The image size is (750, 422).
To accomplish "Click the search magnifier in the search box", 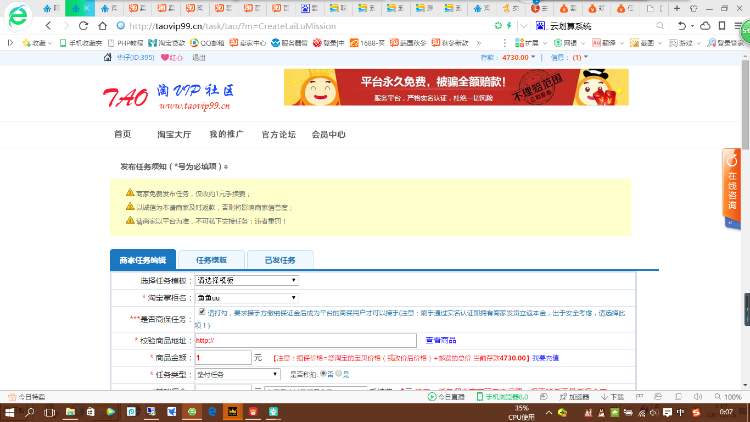I will click(x=660, y=26).
